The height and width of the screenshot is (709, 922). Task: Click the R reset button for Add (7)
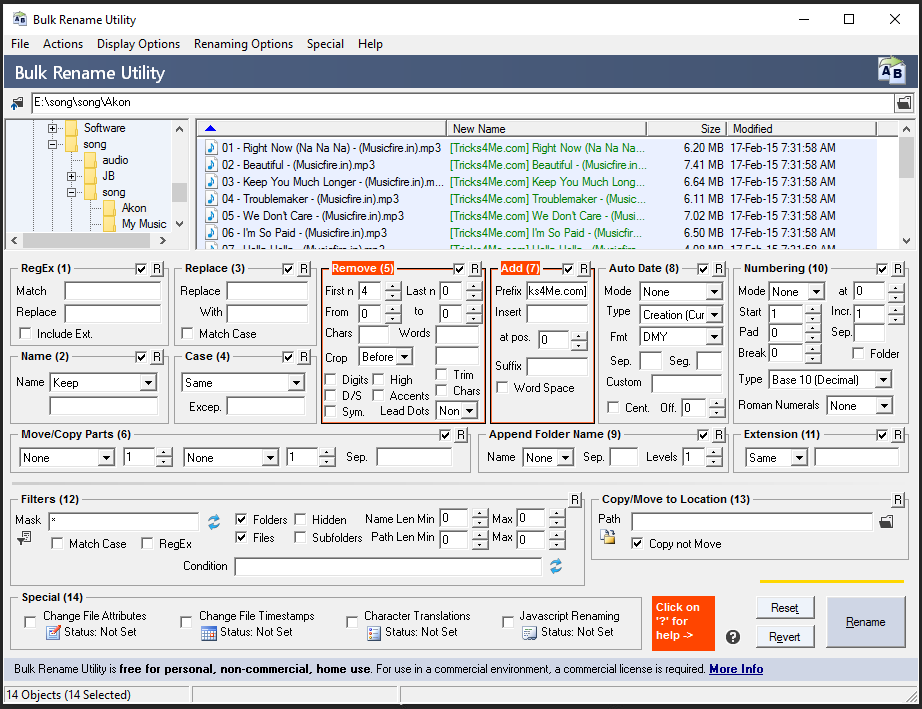pos(584,269)
